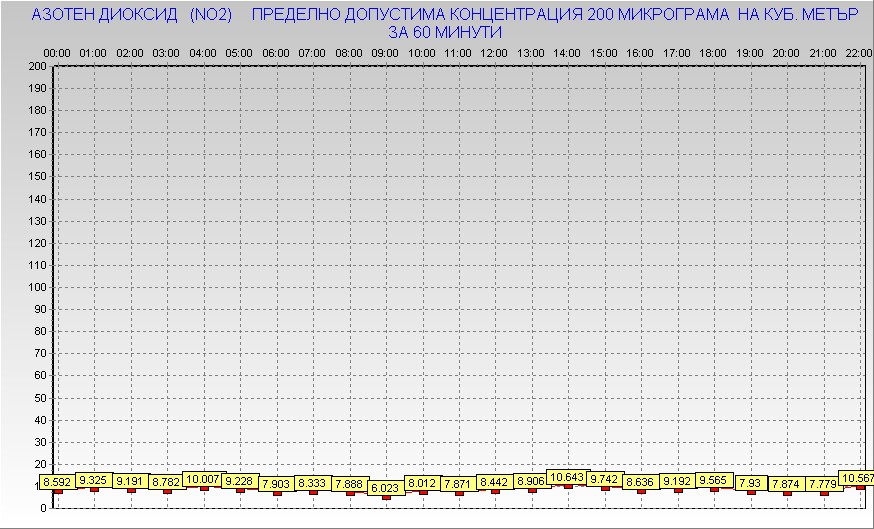Select the 6.023 lowest value label

pyautogui.click(x=385, y=488)
